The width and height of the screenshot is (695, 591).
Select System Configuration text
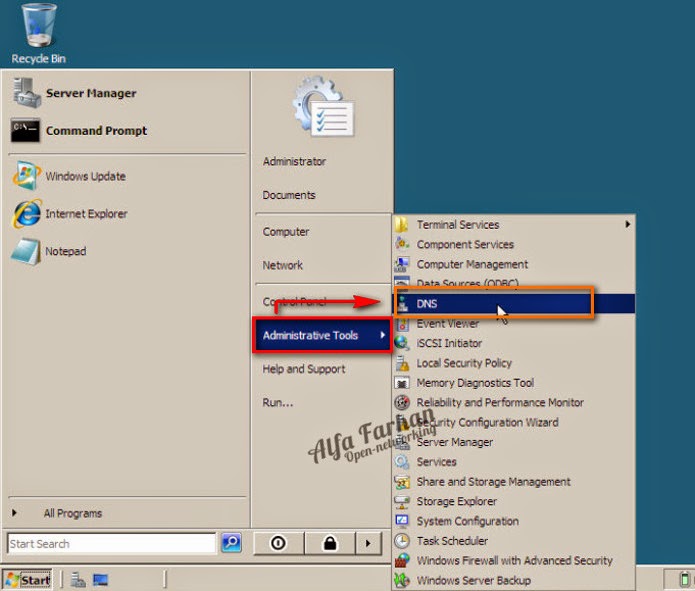[468, 521]
